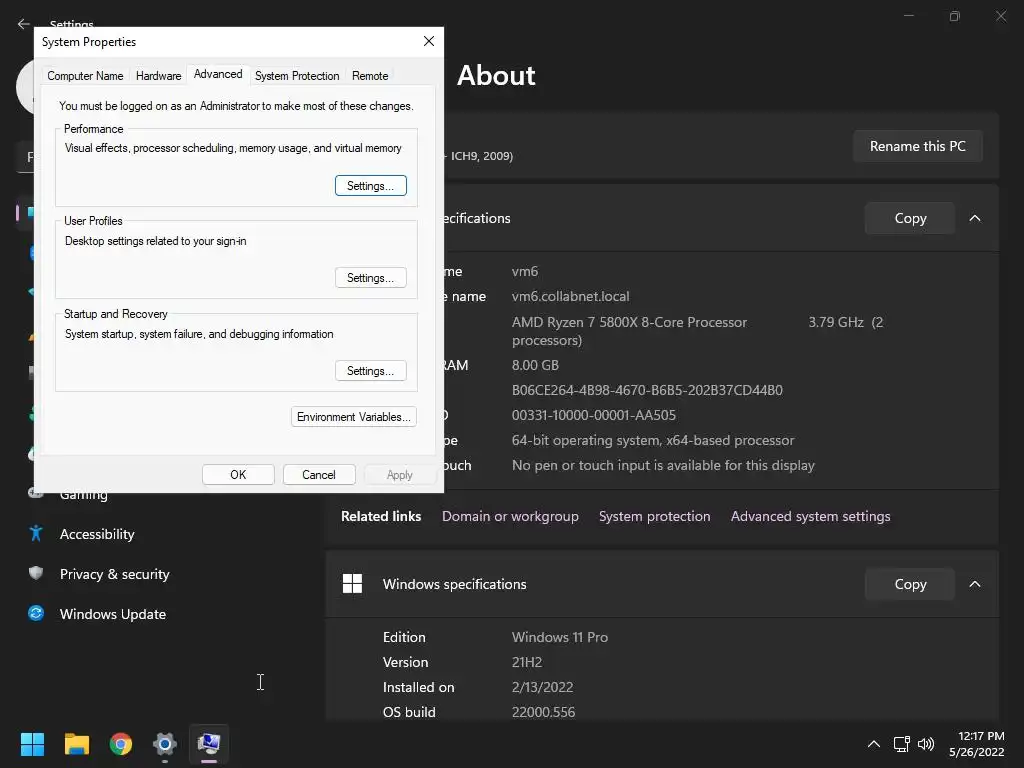Open Environment Variables dialog
The width and height of the screenshot is (1024, 768).
click(x=353, y=417)
